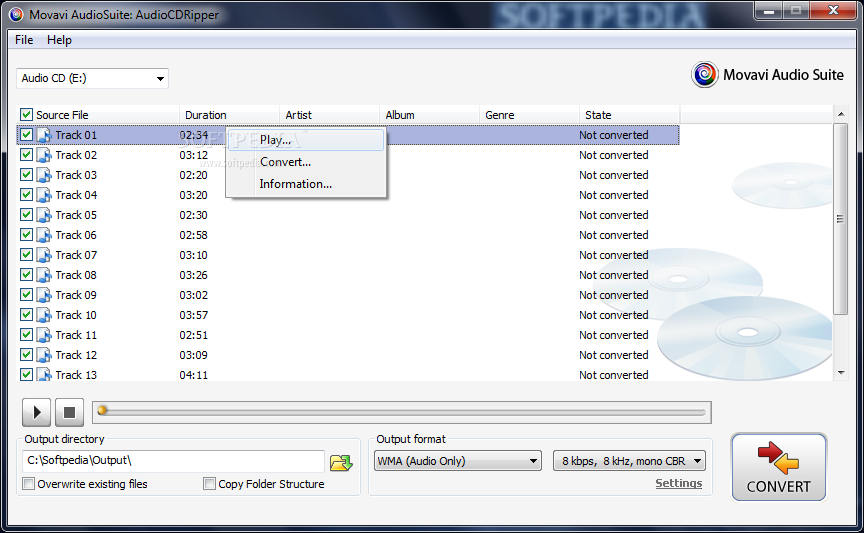
Task: Click Track 07 duration 03:10
Action: pos(193,255)
